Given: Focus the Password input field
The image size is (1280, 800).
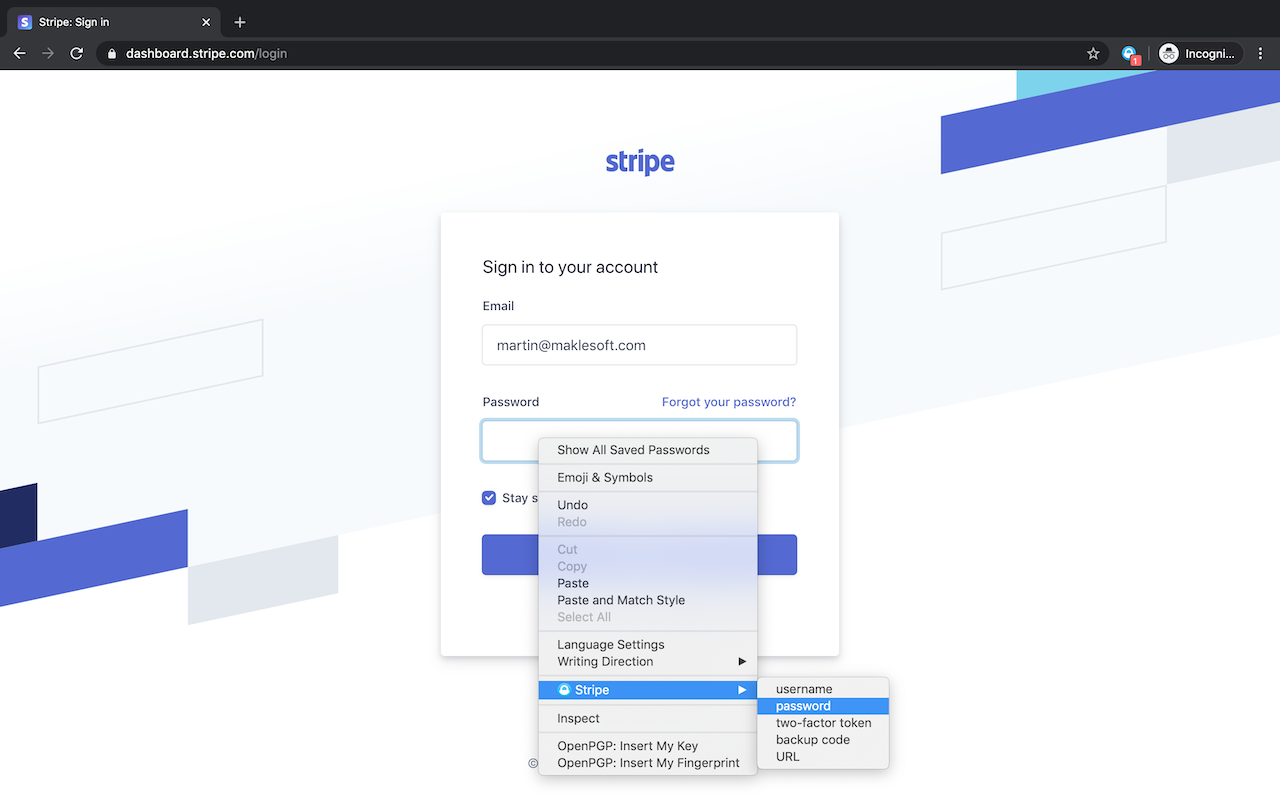Looking at the screenshot, I should point(639,441).
